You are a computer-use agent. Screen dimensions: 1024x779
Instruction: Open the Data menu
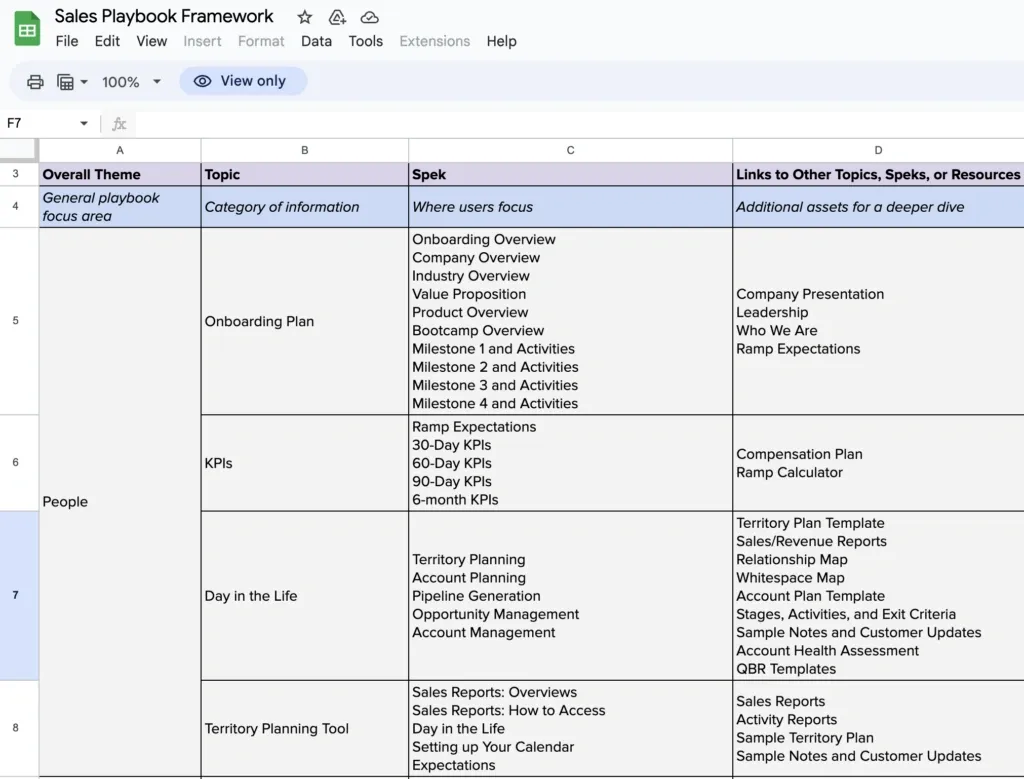tap(316, 41)
